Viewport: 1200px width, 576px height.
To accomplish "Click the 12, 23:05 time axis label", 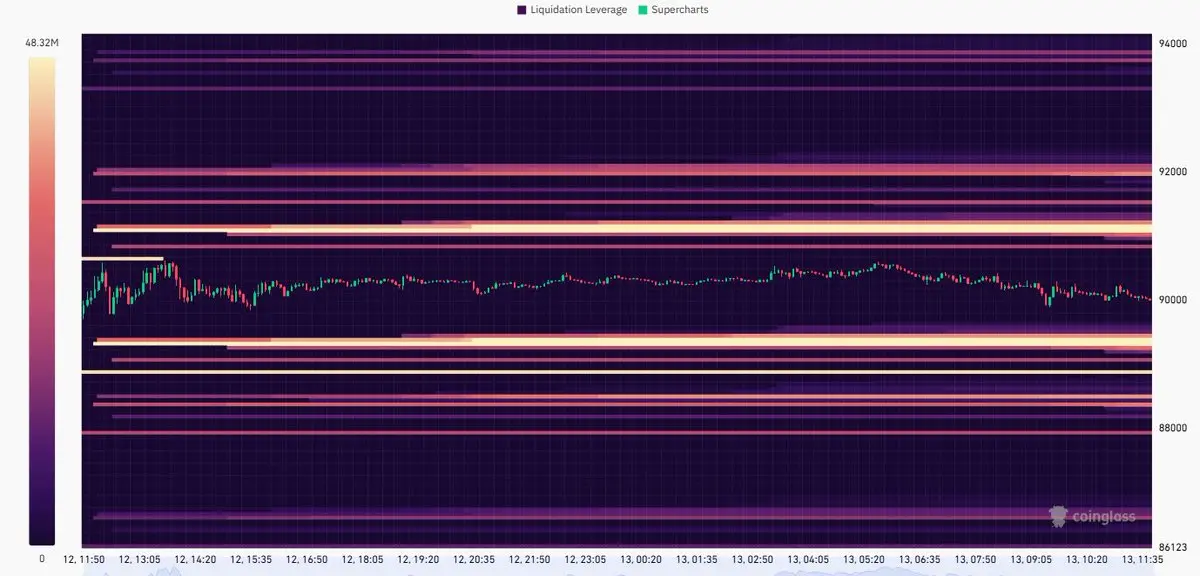I will tap(584, 559).
